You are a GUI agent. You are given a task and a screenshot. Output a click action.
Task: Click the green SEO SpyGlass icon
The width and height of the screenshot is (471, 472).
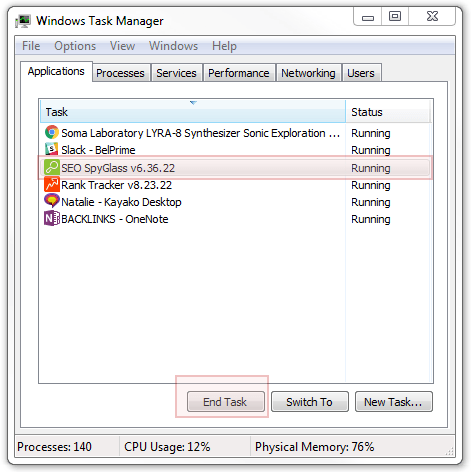pos(52,167)
